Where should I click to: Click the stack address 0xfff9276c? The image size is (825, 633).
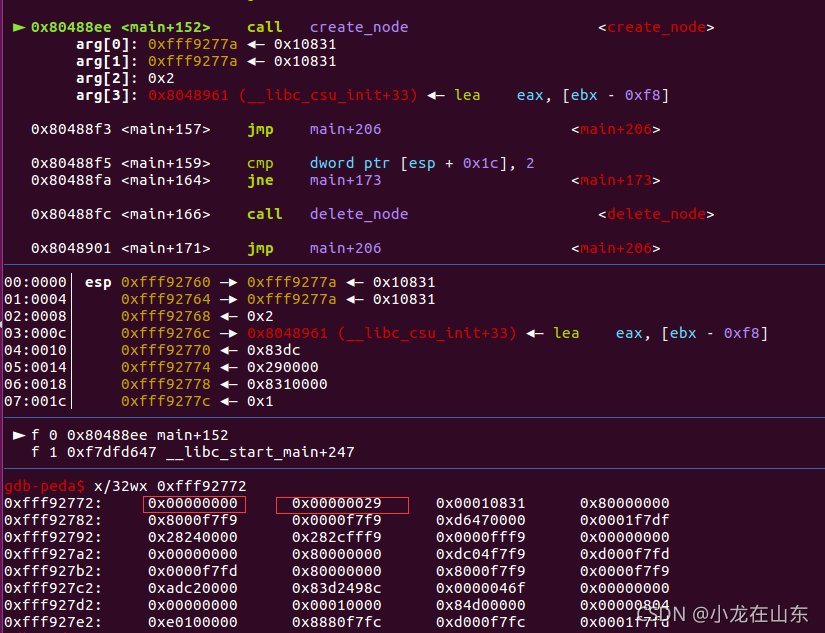click(166, 334)
